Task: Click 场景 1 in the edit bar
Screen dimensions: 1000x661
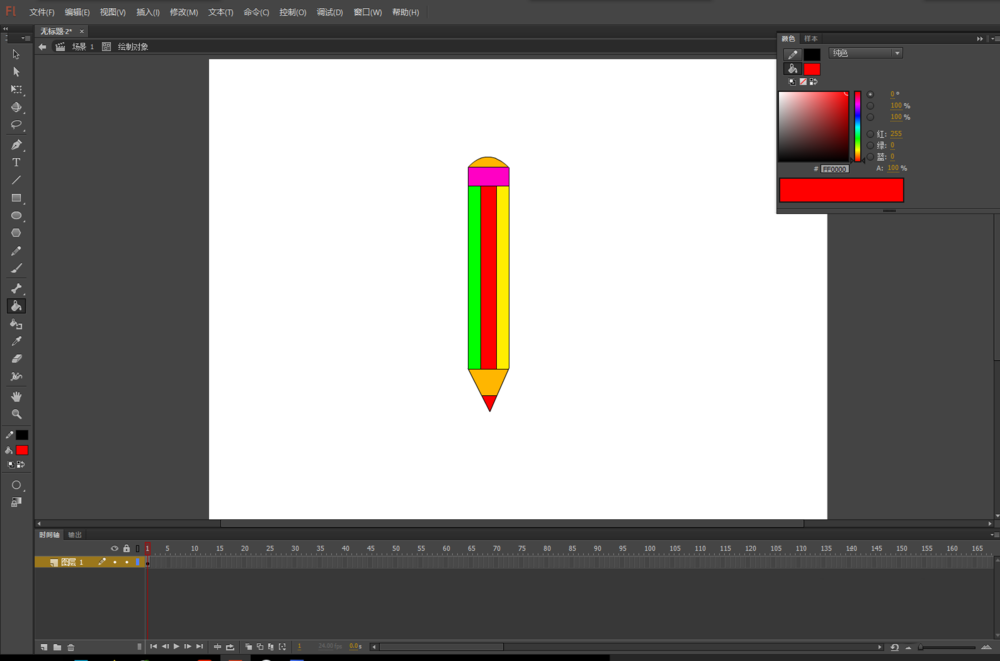Action: click(x=83, y=47)
